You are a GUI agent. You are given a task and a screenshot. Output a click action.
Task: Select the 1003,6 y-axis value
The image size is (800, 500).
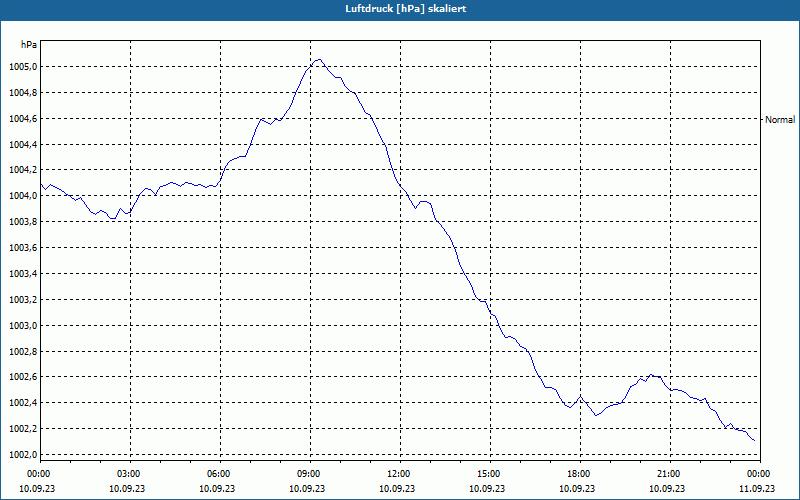(22, 248)
